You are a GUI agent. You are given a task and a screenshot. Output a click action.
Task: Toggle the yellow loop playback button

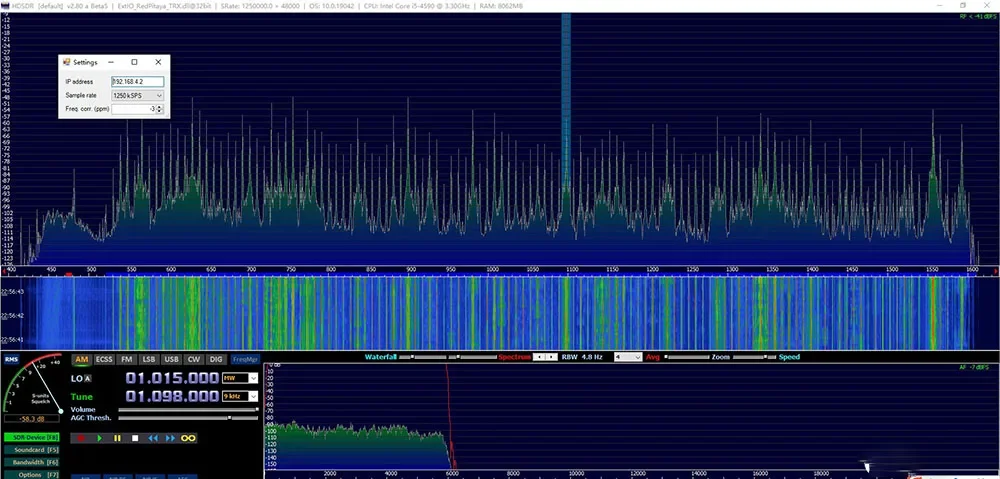tap(188, 438)
